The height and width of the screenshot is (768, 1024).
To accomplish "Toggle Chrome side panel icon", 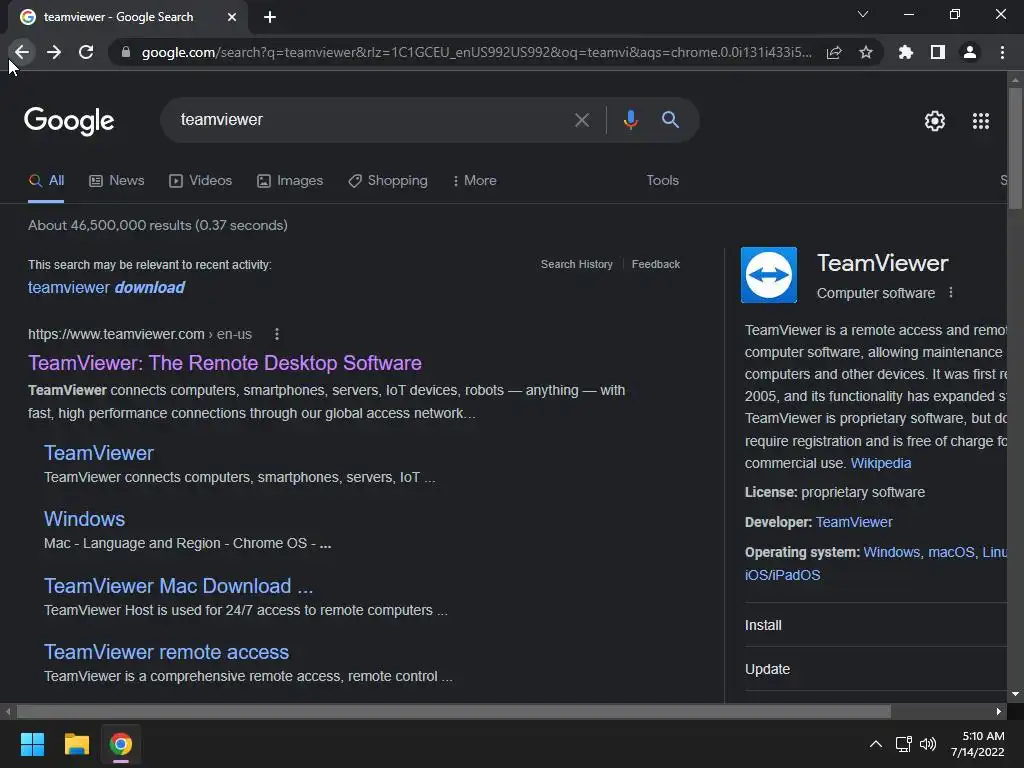I will point(938,52).
